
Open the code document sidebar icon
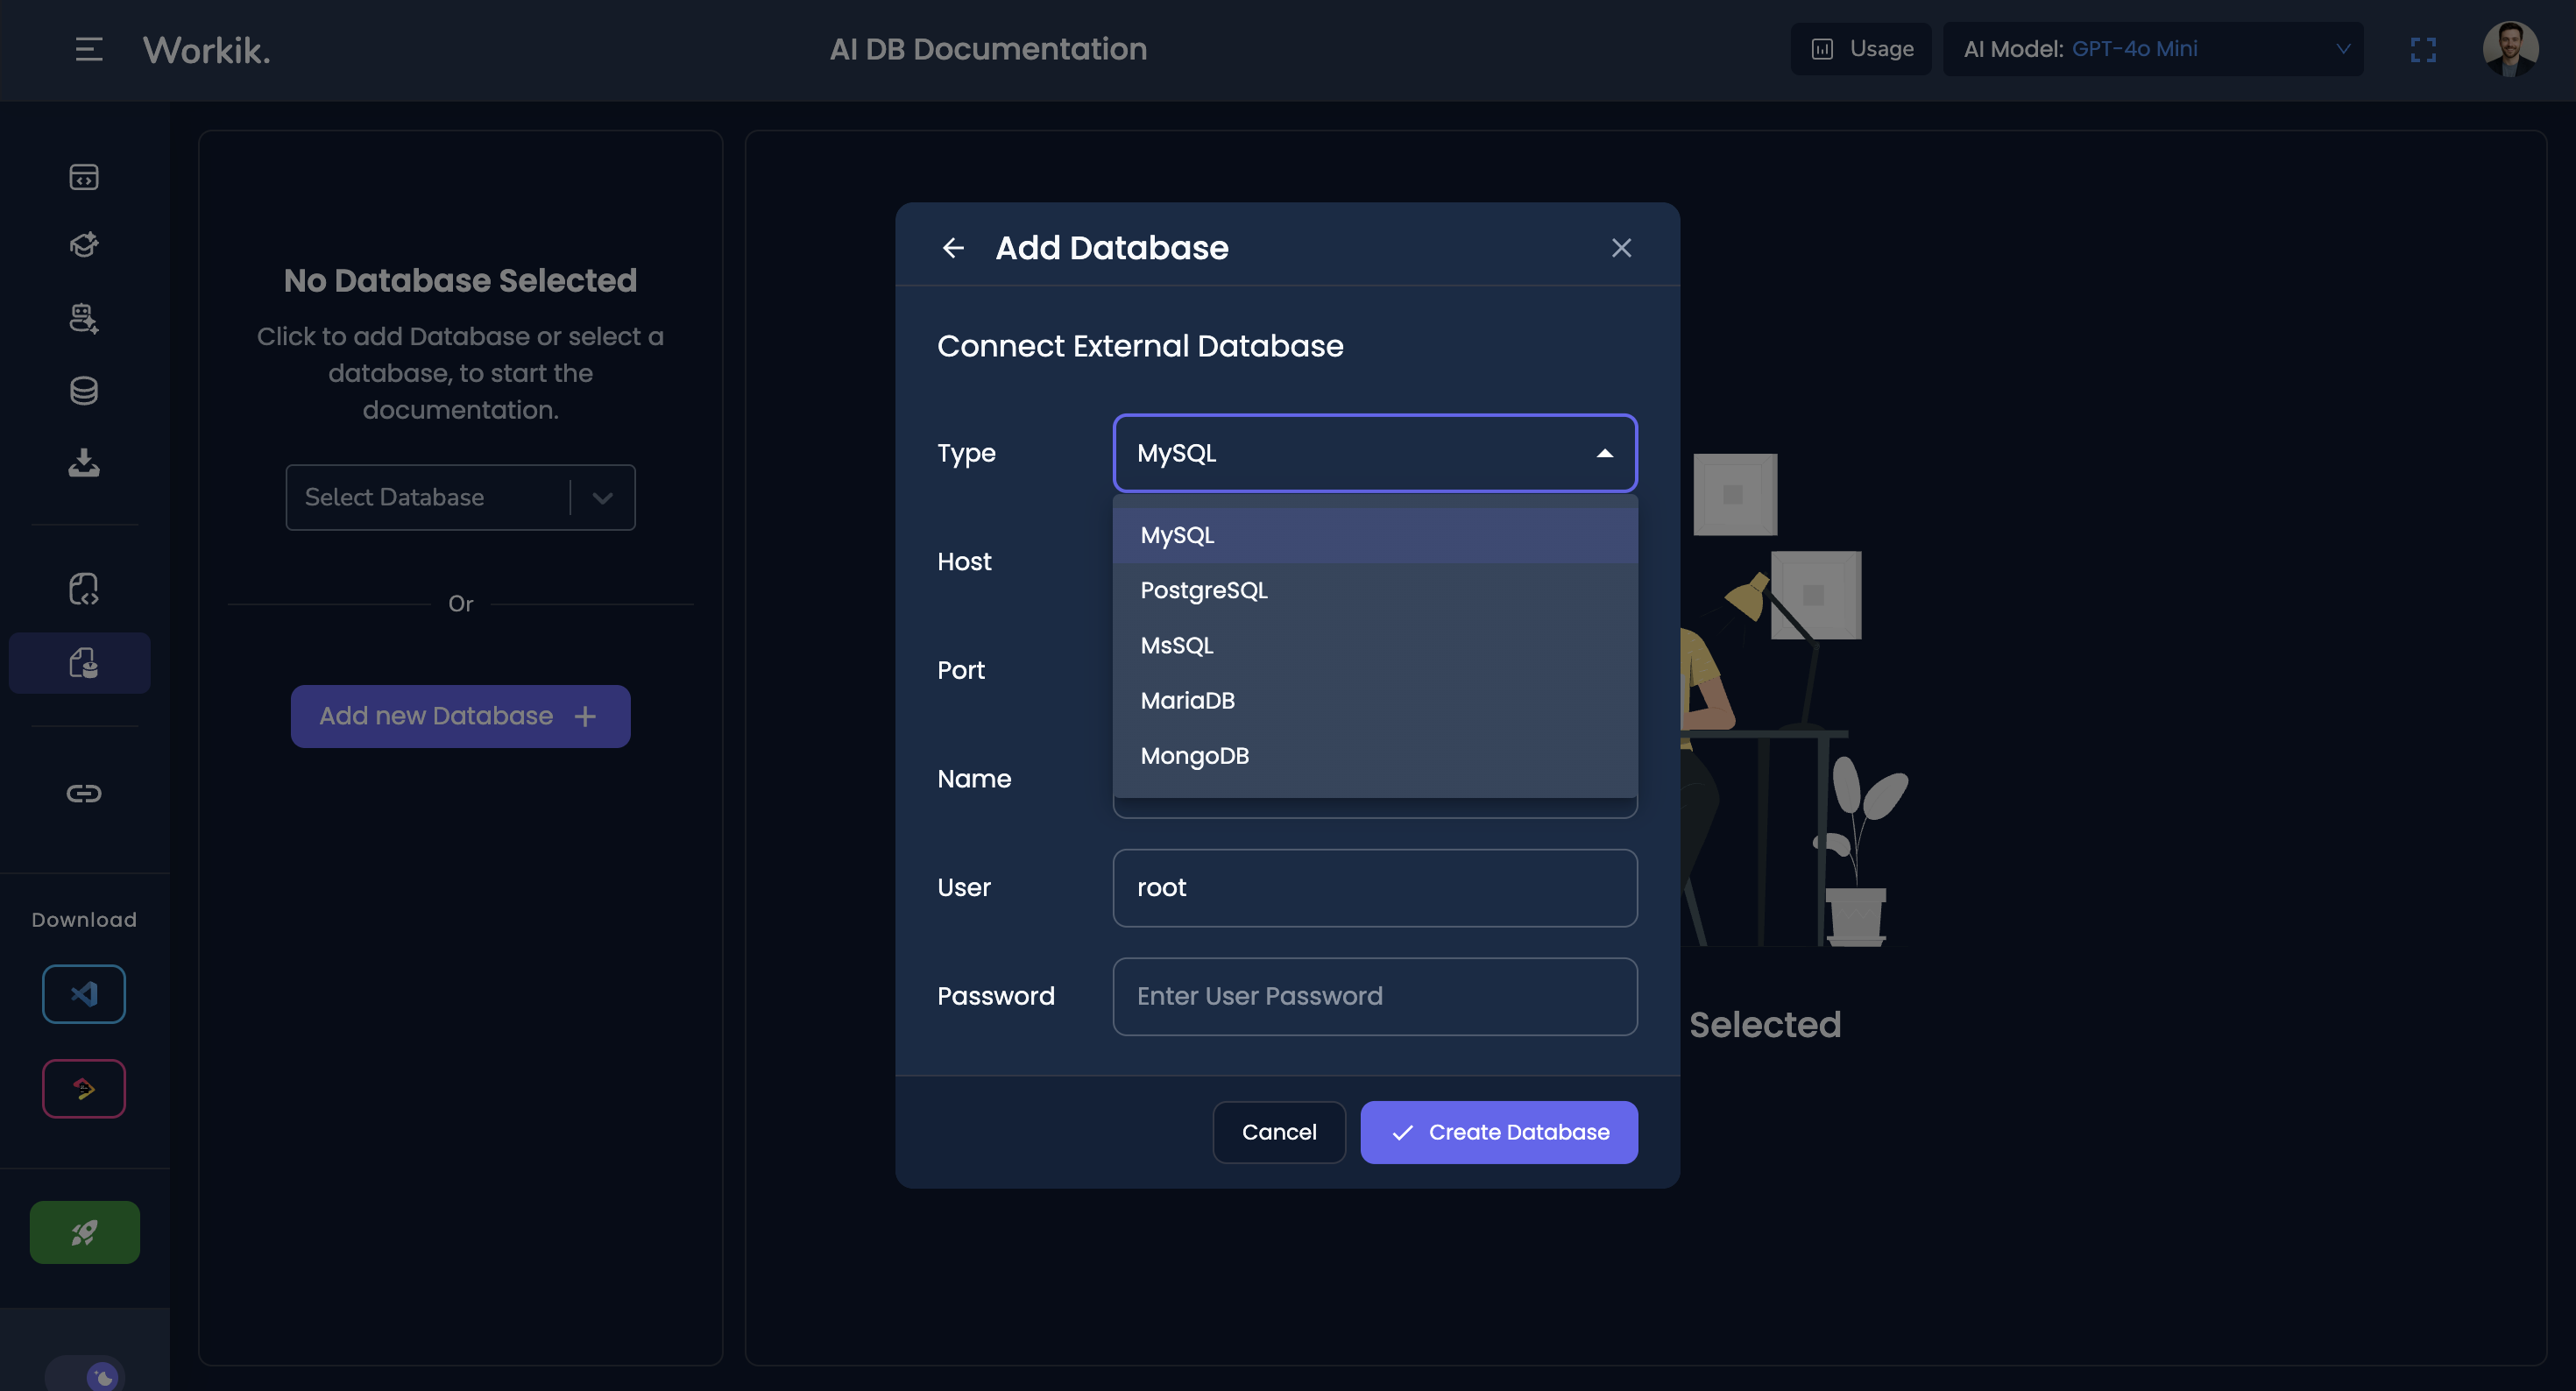click(84, 589)
